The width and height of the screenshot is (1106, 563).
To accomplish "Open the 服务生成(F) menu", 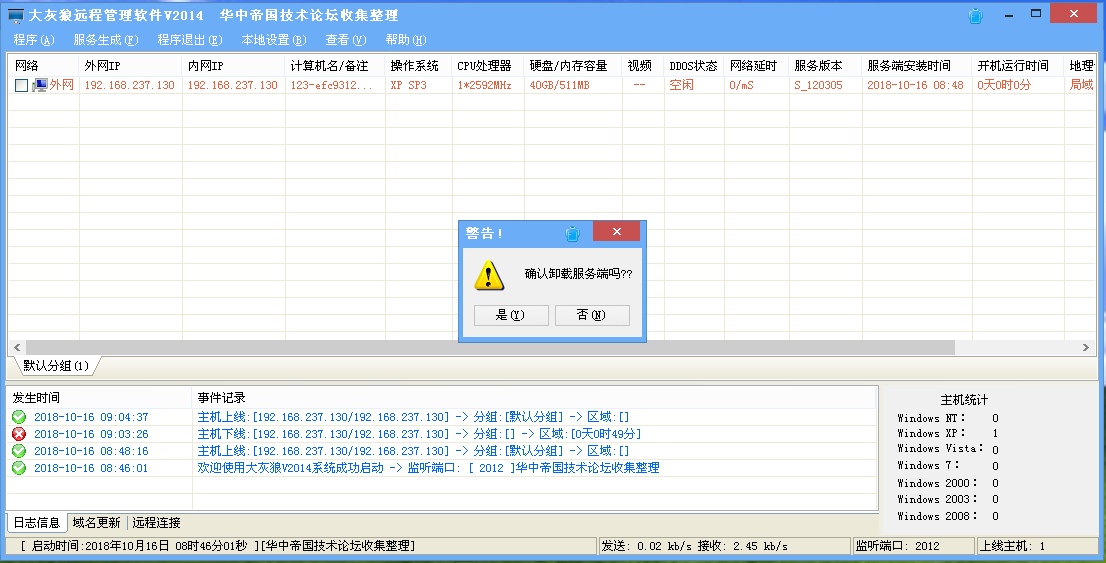I will pos(106,40).
